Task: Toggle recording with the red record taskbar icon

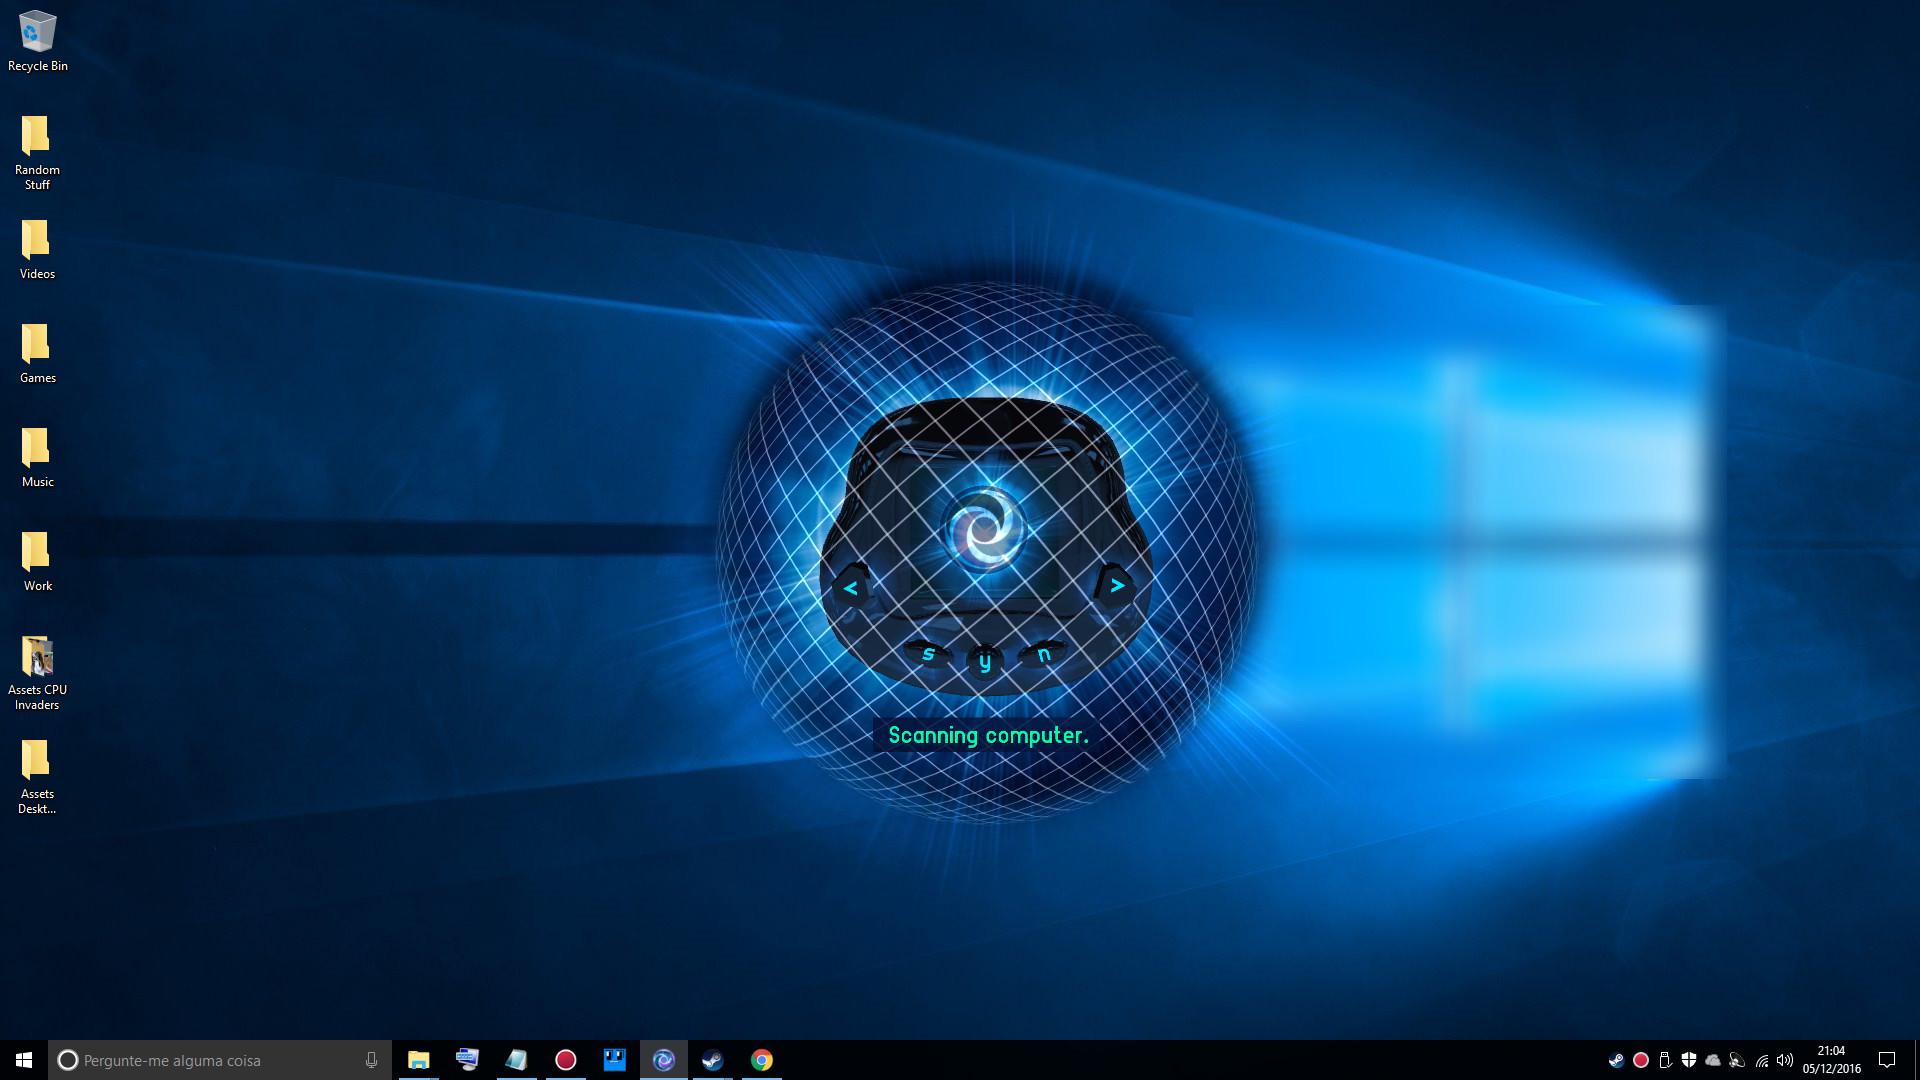Action: (x=566, y=1060)
